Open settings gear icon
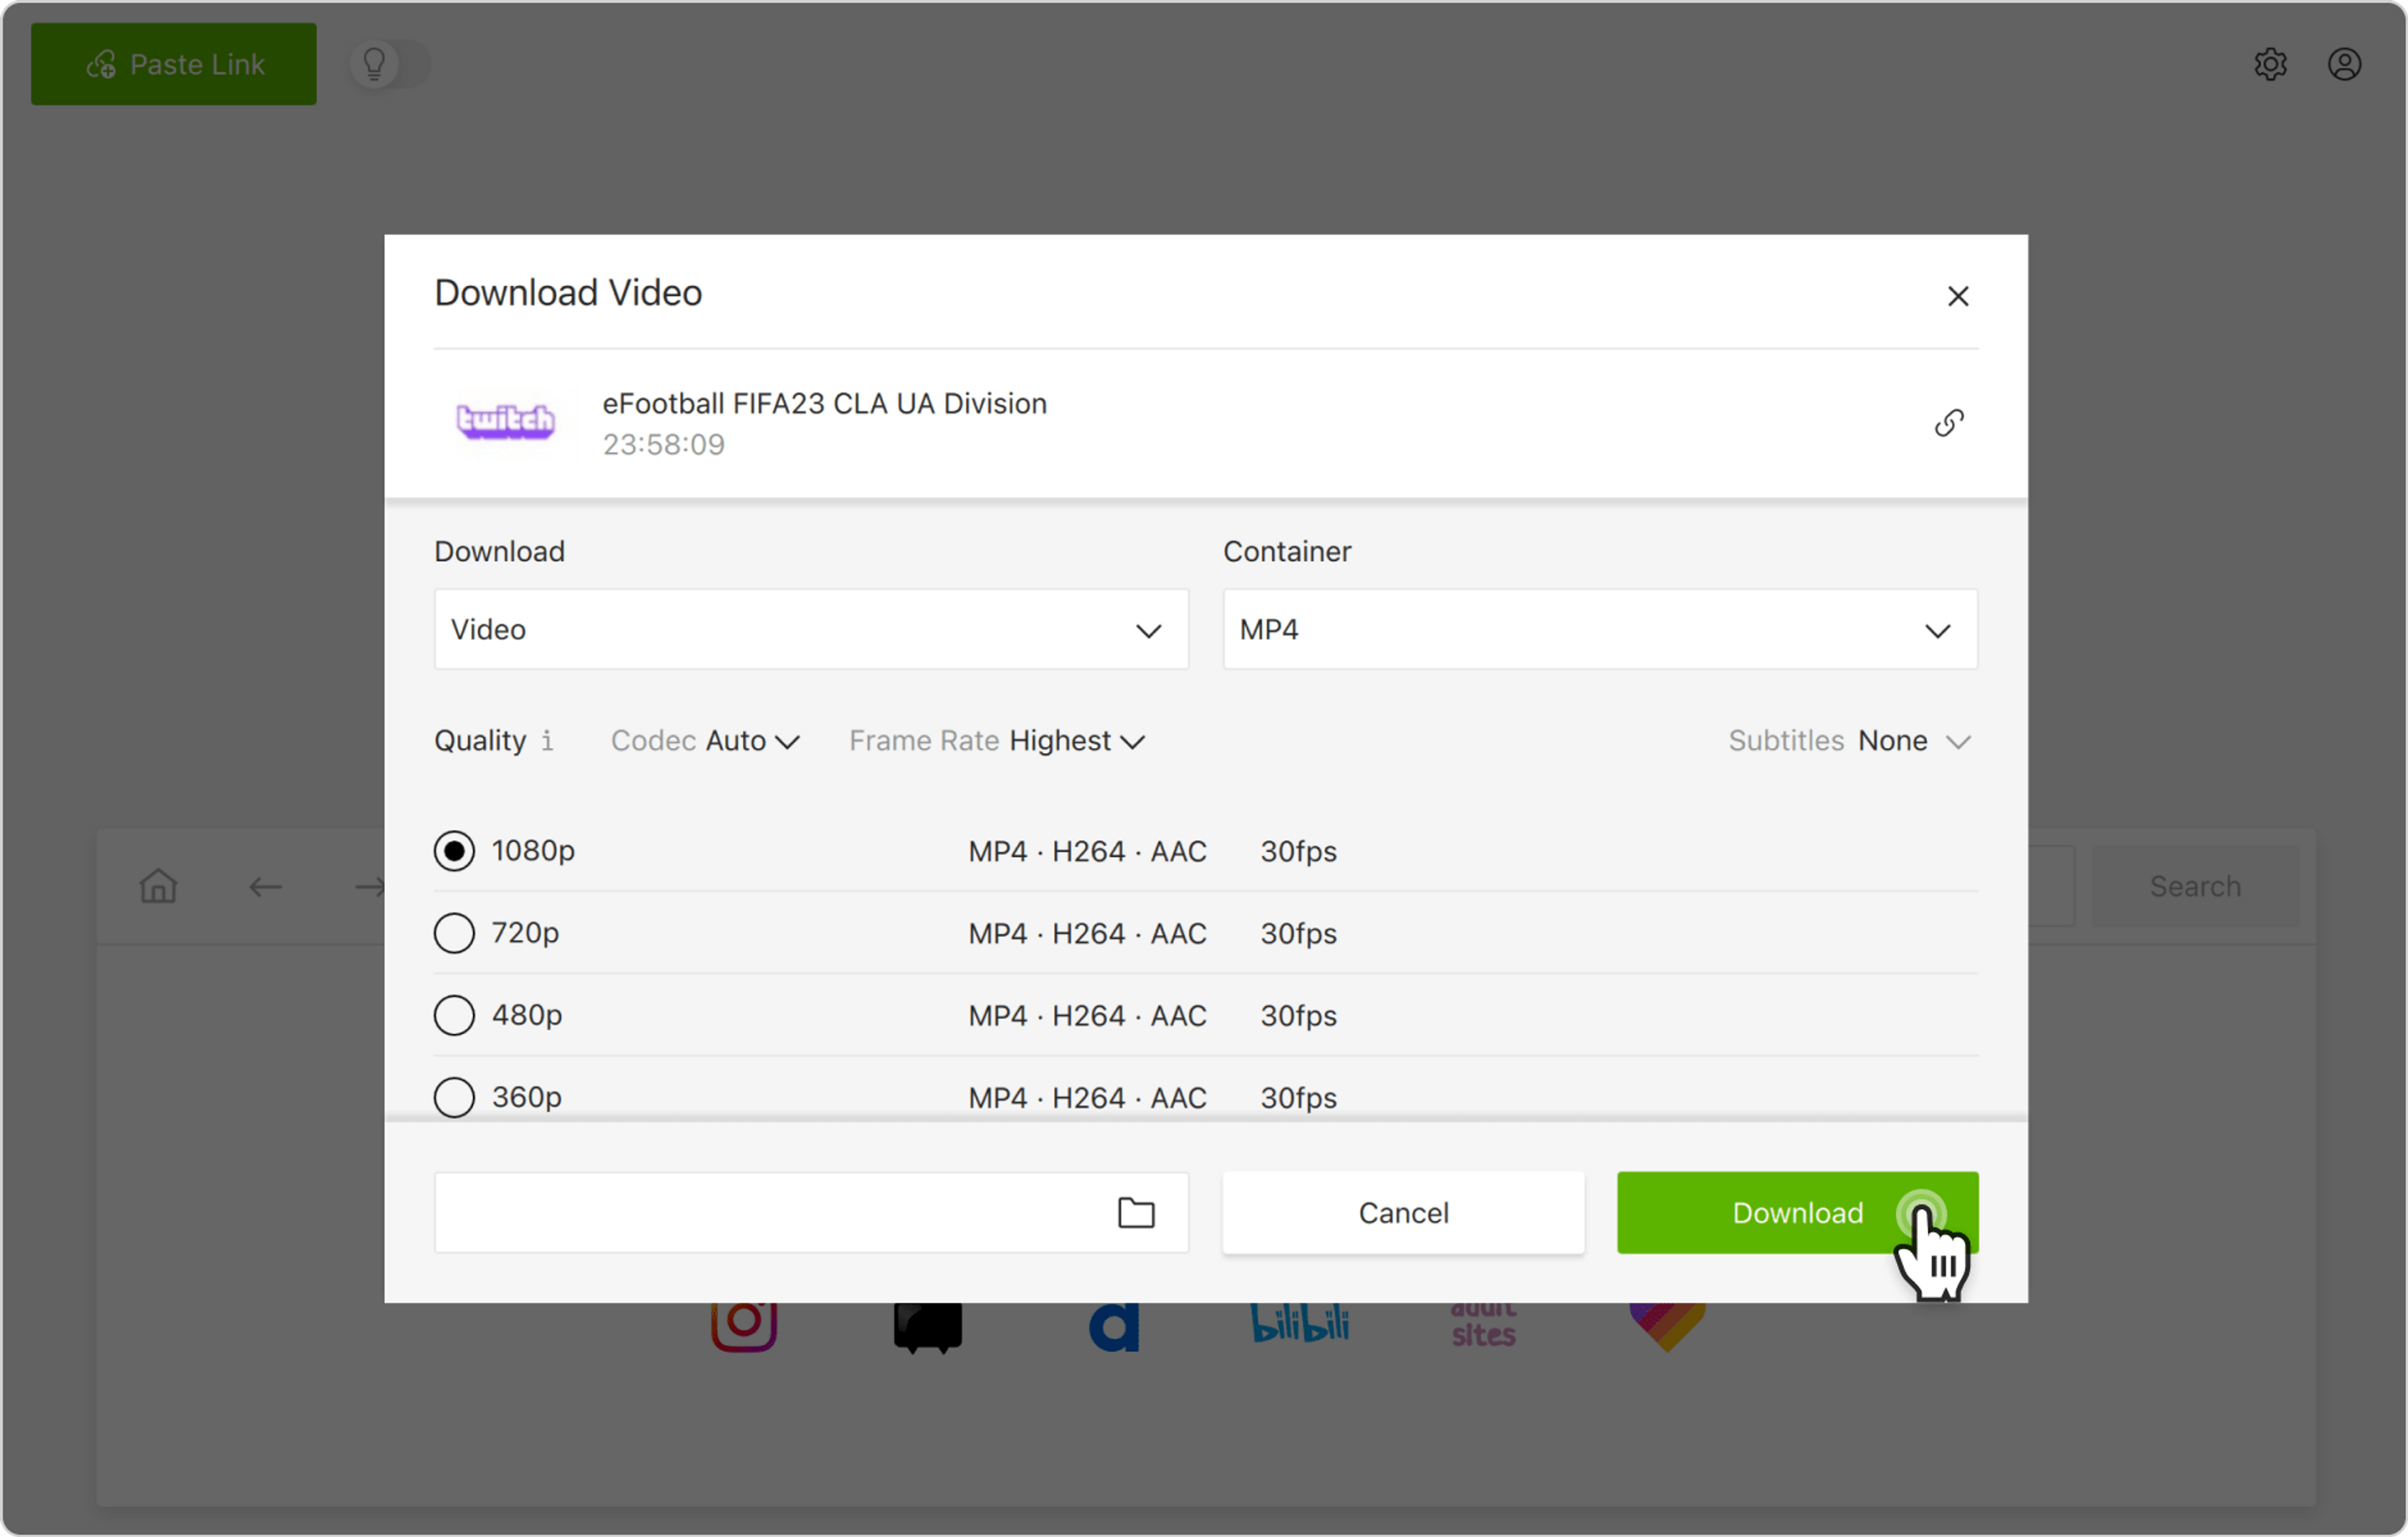The image size is (2408, 1537). pos(2270,65)
